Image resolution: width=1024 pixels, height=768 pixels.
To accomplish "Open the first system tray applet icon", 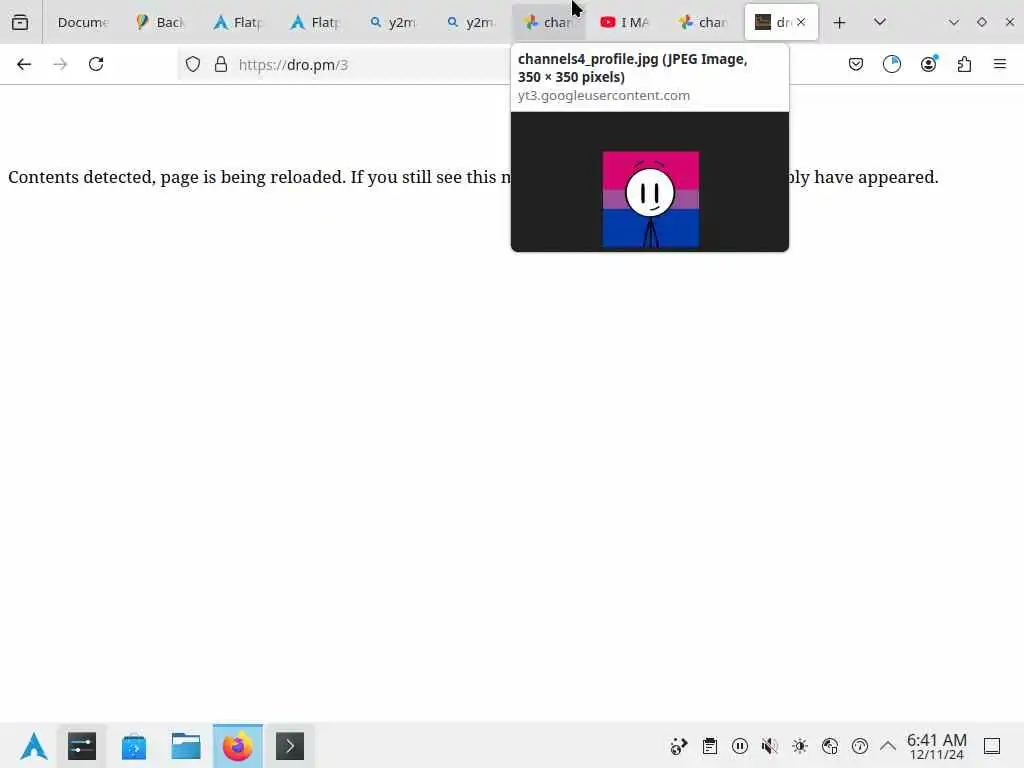I will point(679,746).
